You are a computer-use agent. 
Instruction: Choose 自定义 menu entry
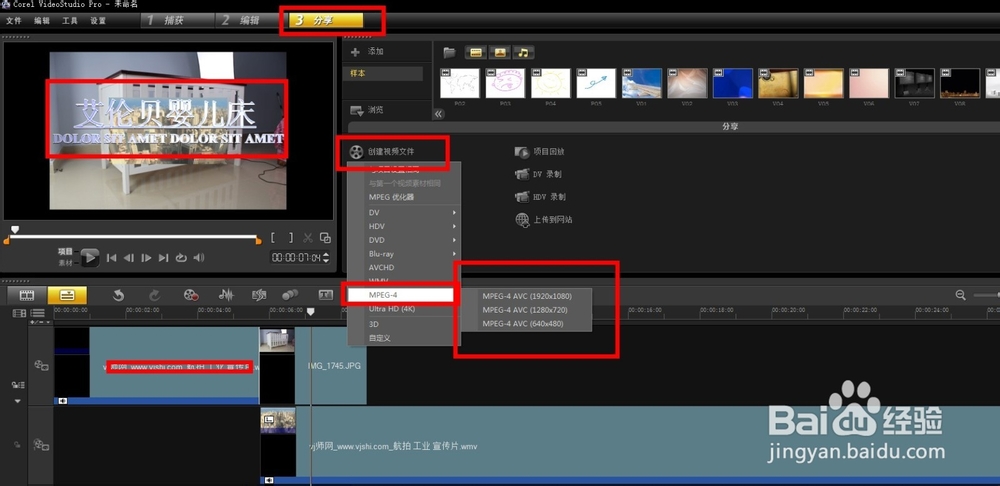pyautogui.click(x=404, y=338)
